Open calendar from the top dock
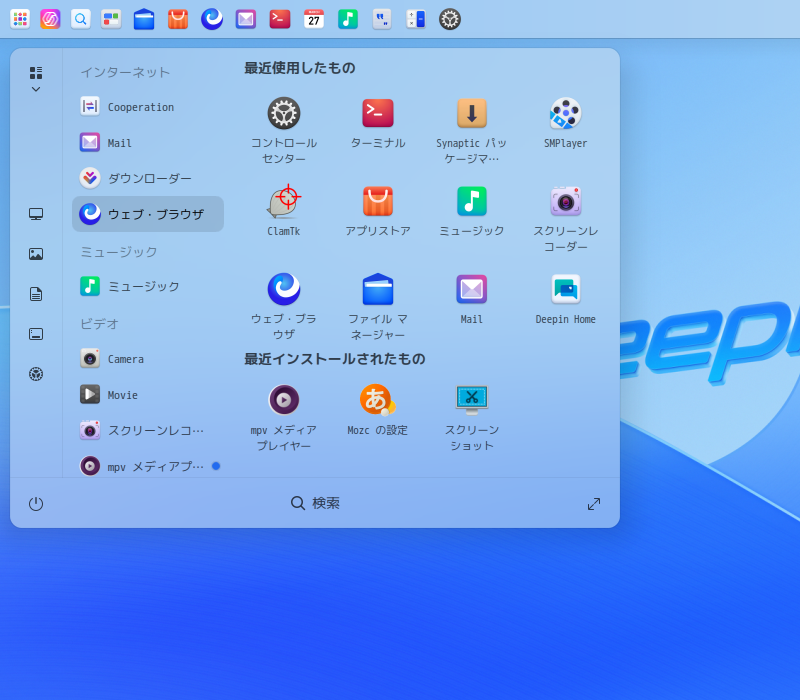Screen dimensions: 800x700 [314, 19]
